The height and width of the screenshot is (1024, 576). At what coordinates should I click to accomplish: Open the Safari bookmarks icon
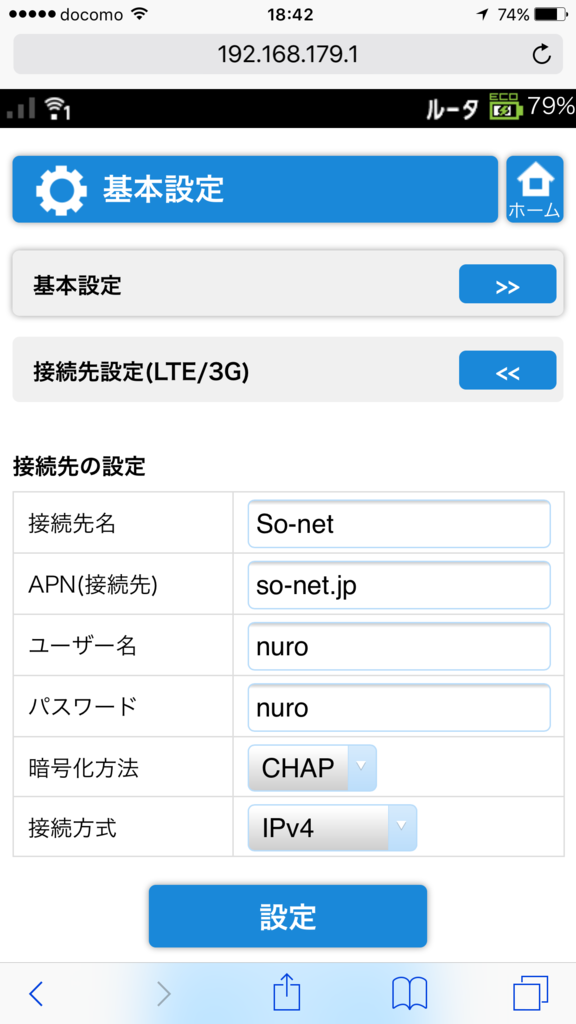(409, 993)
